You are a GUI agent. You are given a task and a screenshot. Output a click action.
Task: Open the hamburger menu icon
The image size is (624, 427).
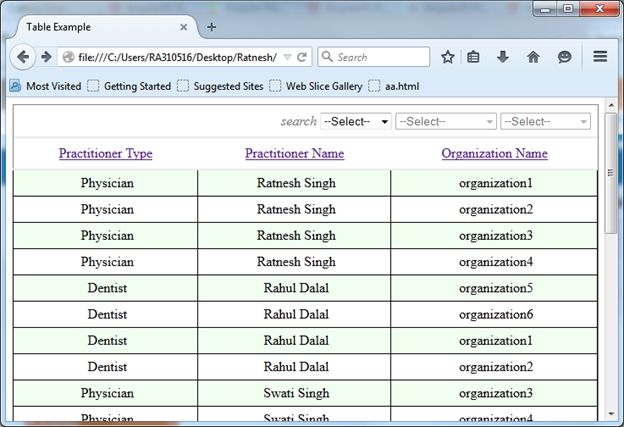coord(600,57)
